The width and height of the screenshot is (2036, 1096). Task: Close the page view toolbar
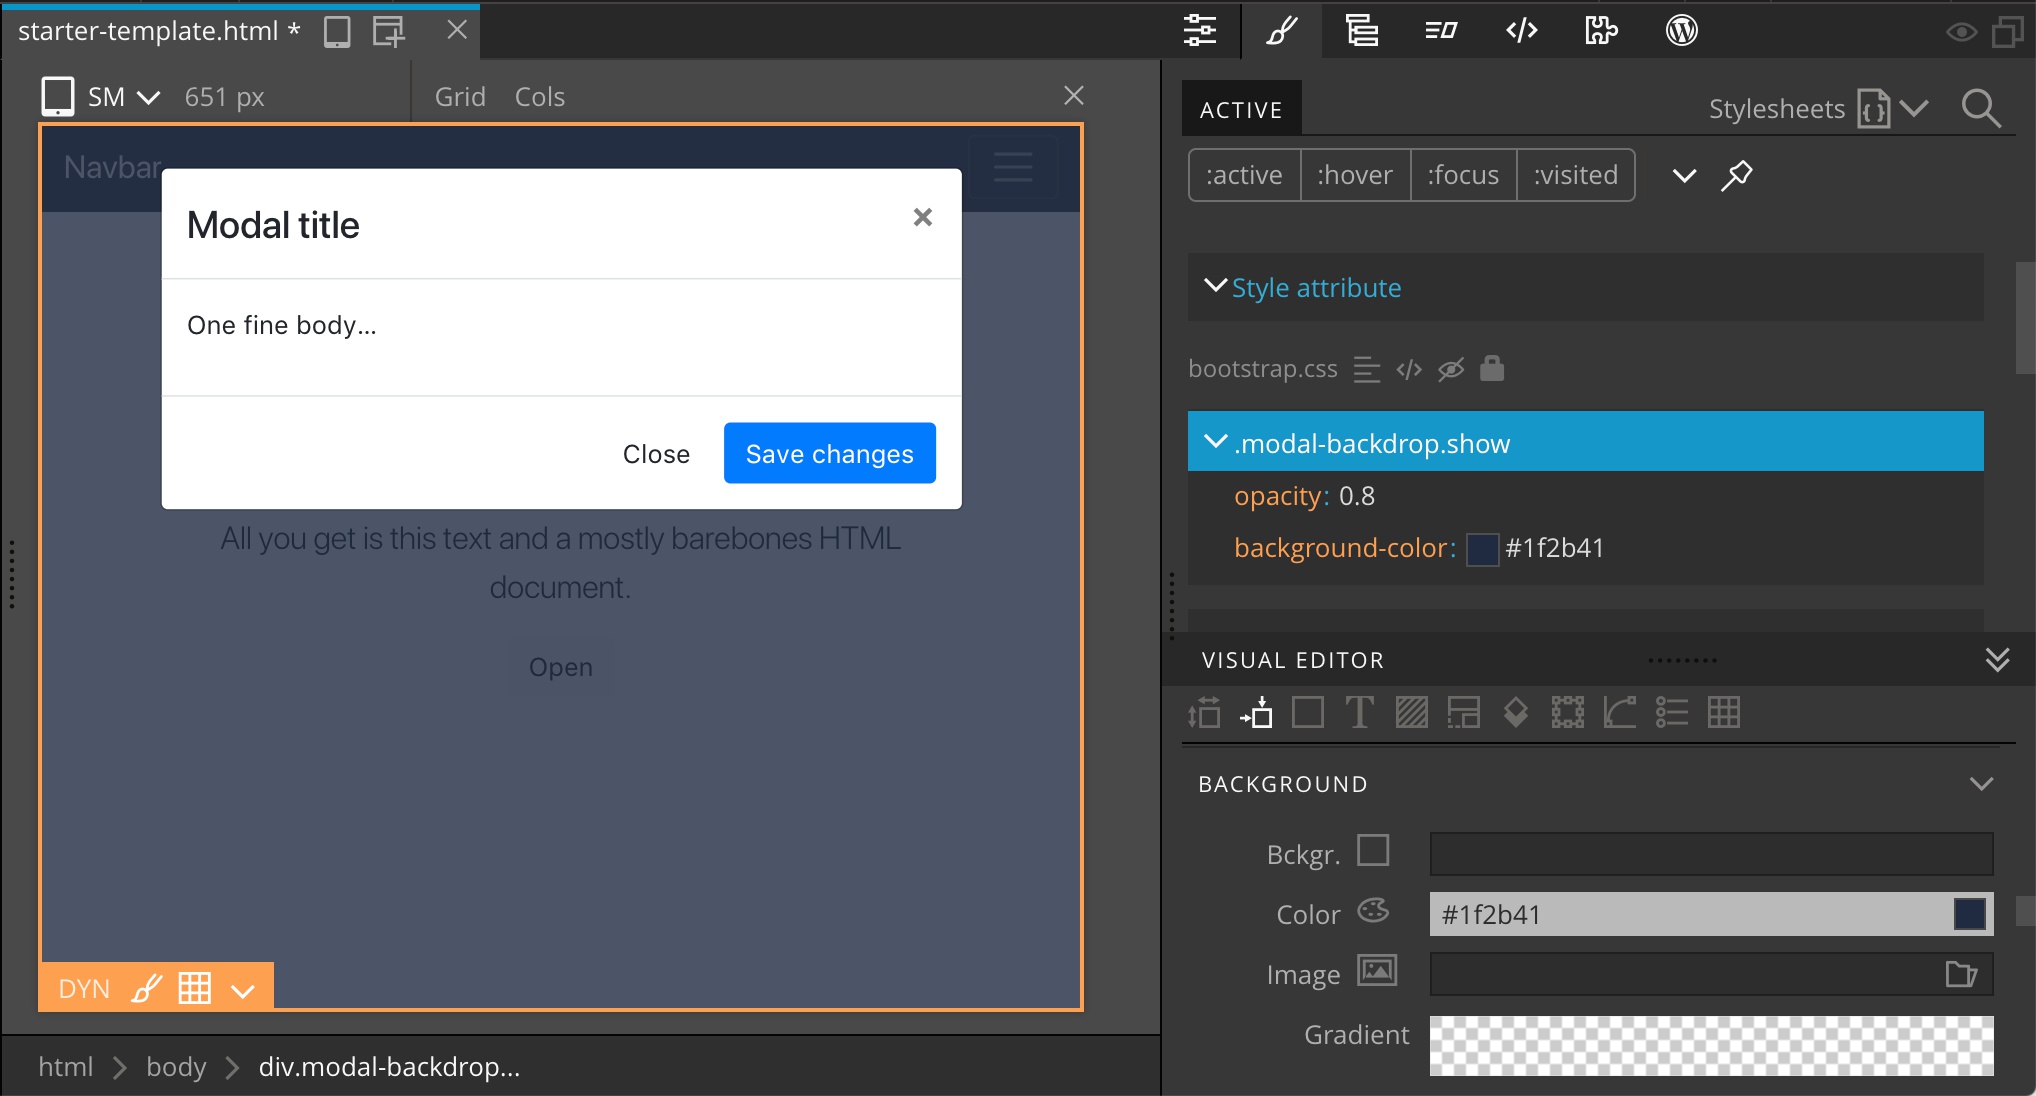[x=1074, y=95]
